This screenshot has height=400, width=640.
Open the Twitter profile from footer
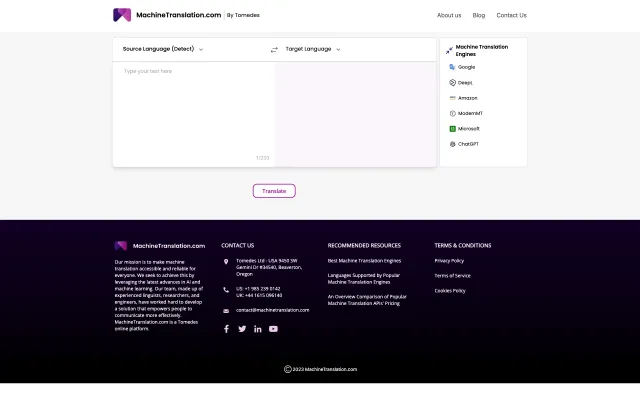click(242, 329)
